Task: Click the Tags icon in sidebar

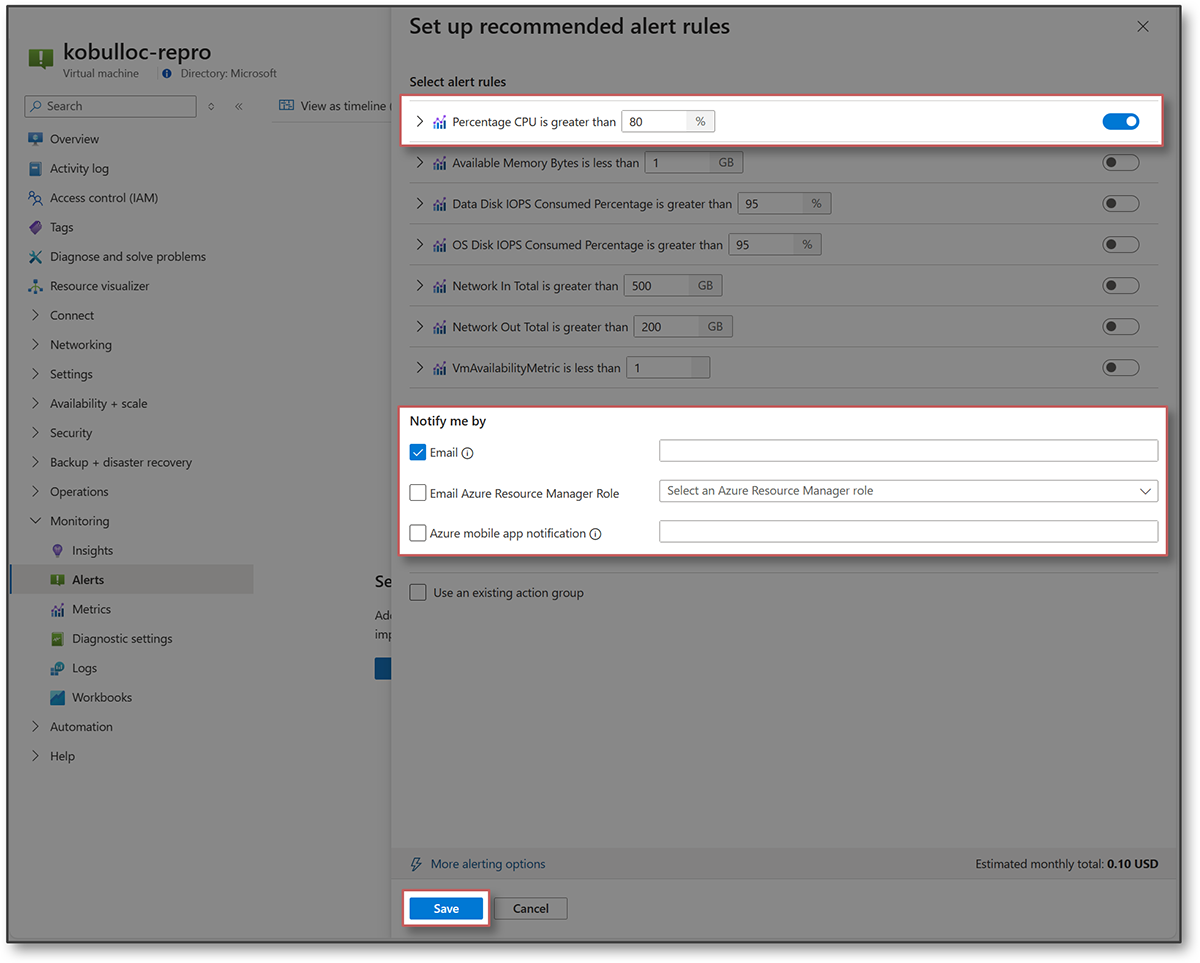Action: (36, 227)
